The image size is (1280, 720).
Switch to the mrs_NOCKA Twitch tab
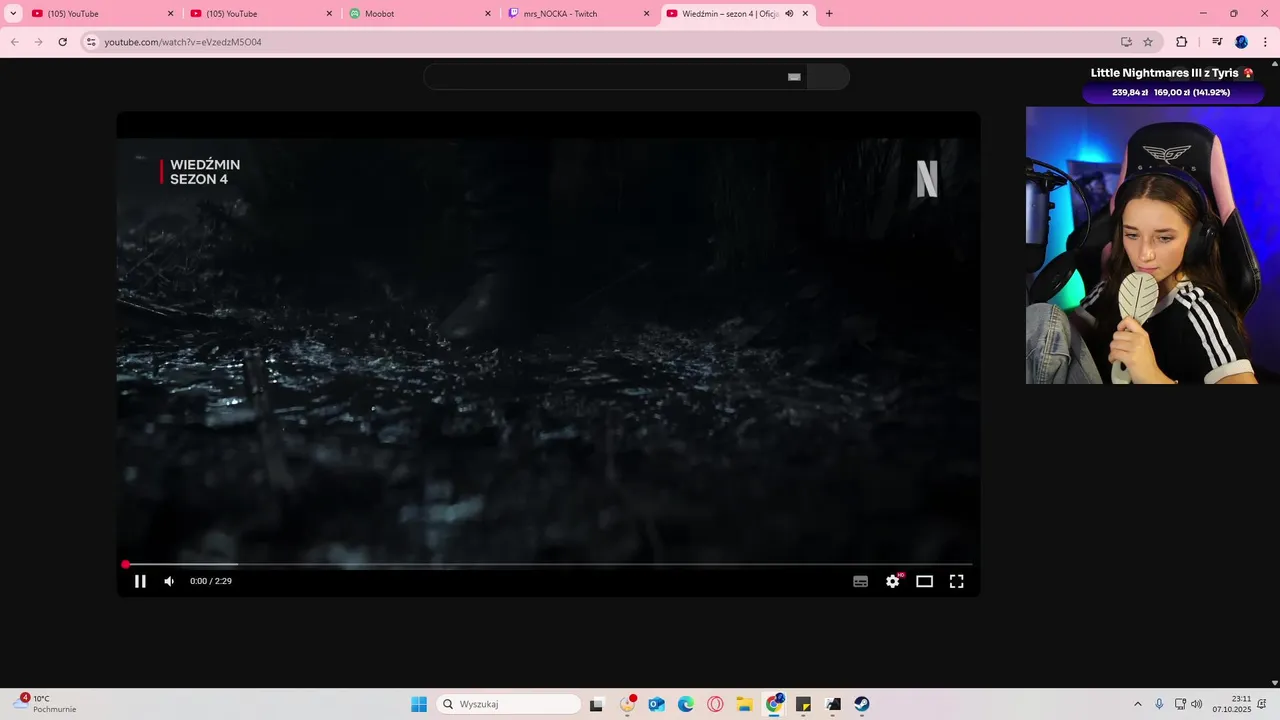point(577,14)
